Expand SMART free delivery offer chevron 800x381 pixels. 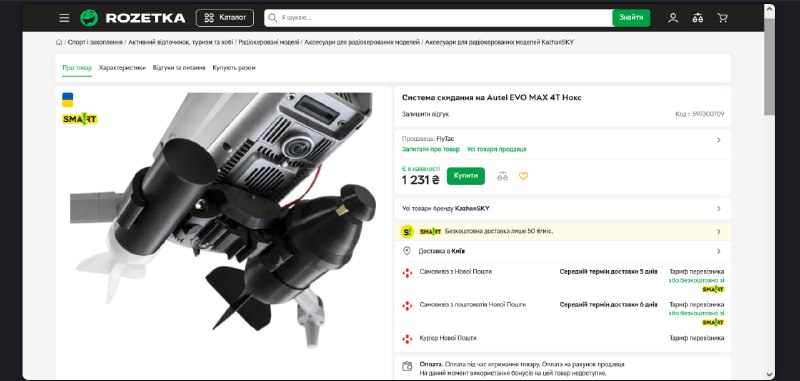(718, 232)
